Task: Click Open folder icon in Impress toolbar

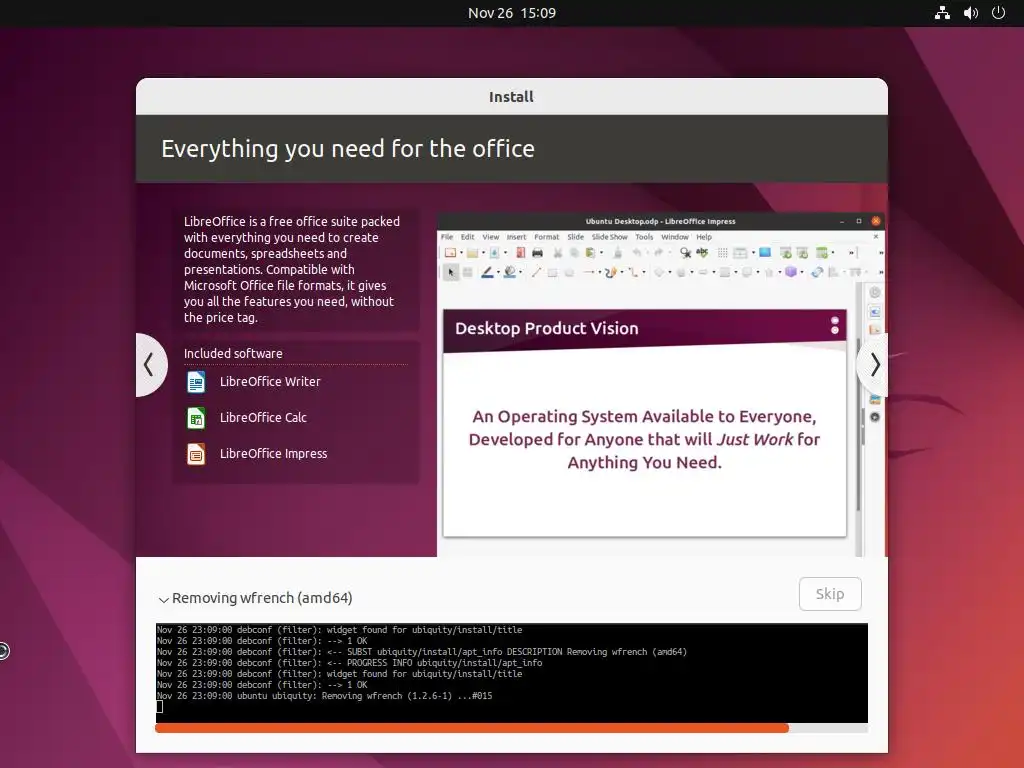Action: (x=472, y=253)
